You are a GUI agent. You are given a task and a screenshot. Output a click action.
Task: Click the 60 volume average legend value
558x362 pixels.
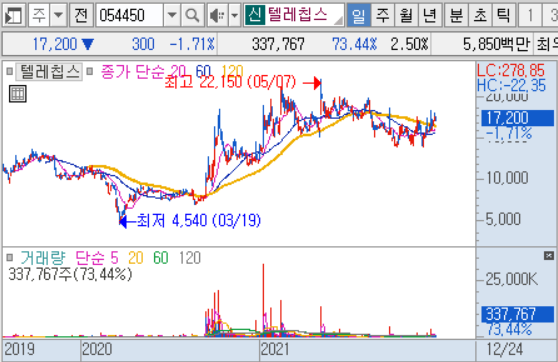point(160,258)
